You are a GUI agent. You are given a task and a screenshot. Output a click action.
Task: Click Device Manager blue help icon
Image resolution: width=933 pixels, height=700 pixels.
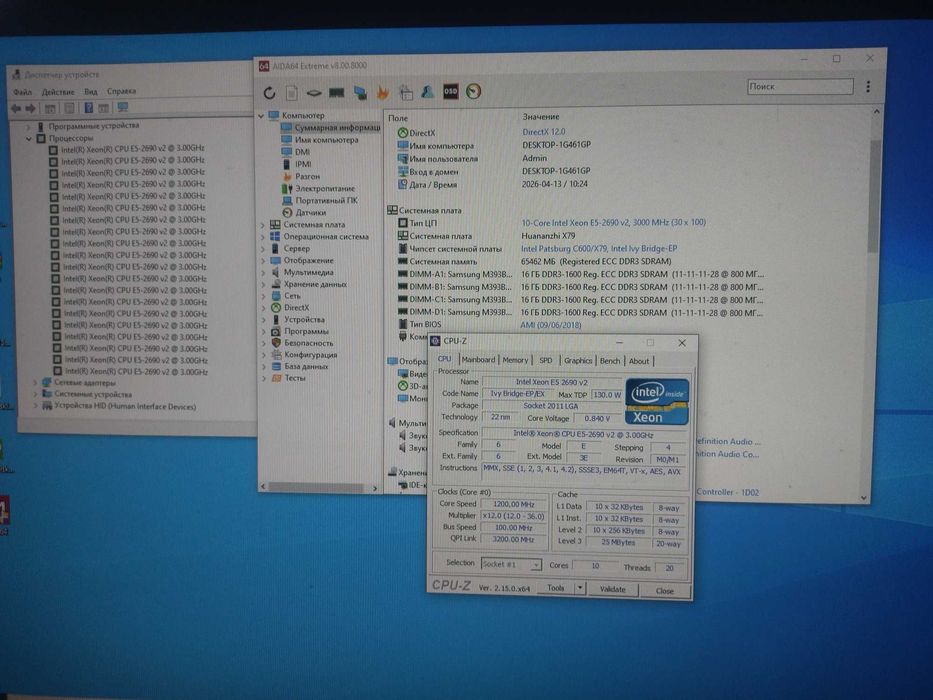(89, 108)
